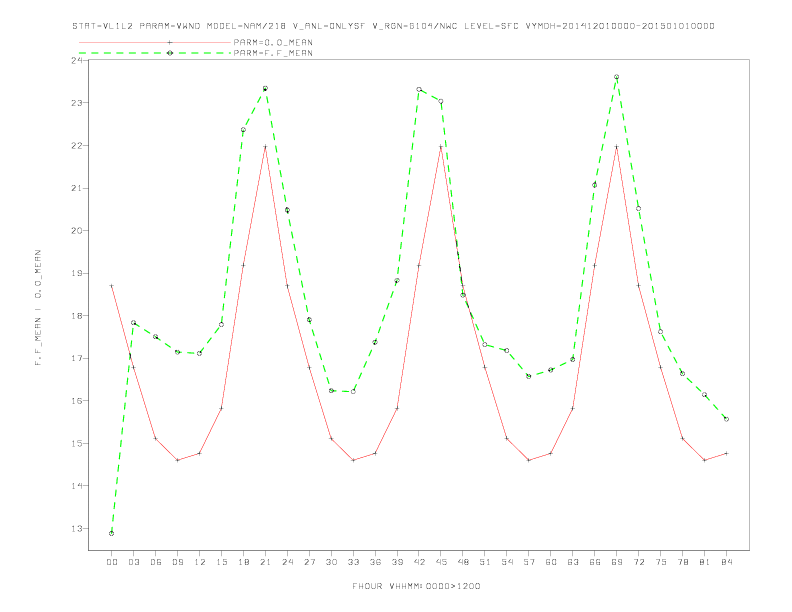Image resolution: width=792 pixels, height=612 pixels.
Task: Click y-axis tick label 19
Action: (x=77, y=273)
